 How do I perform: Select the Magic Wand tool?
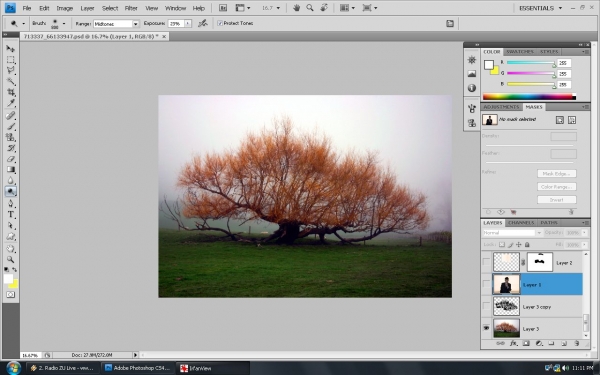pos(10,82)
